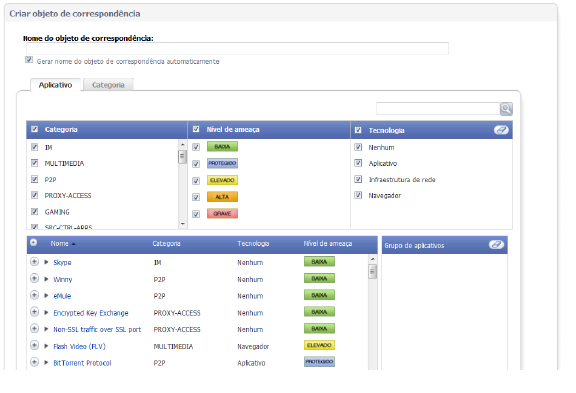Uncheck the PROTEGIDO threat level checkbox
The height and width of the screenshot is (393, 576).
[196, 164]
